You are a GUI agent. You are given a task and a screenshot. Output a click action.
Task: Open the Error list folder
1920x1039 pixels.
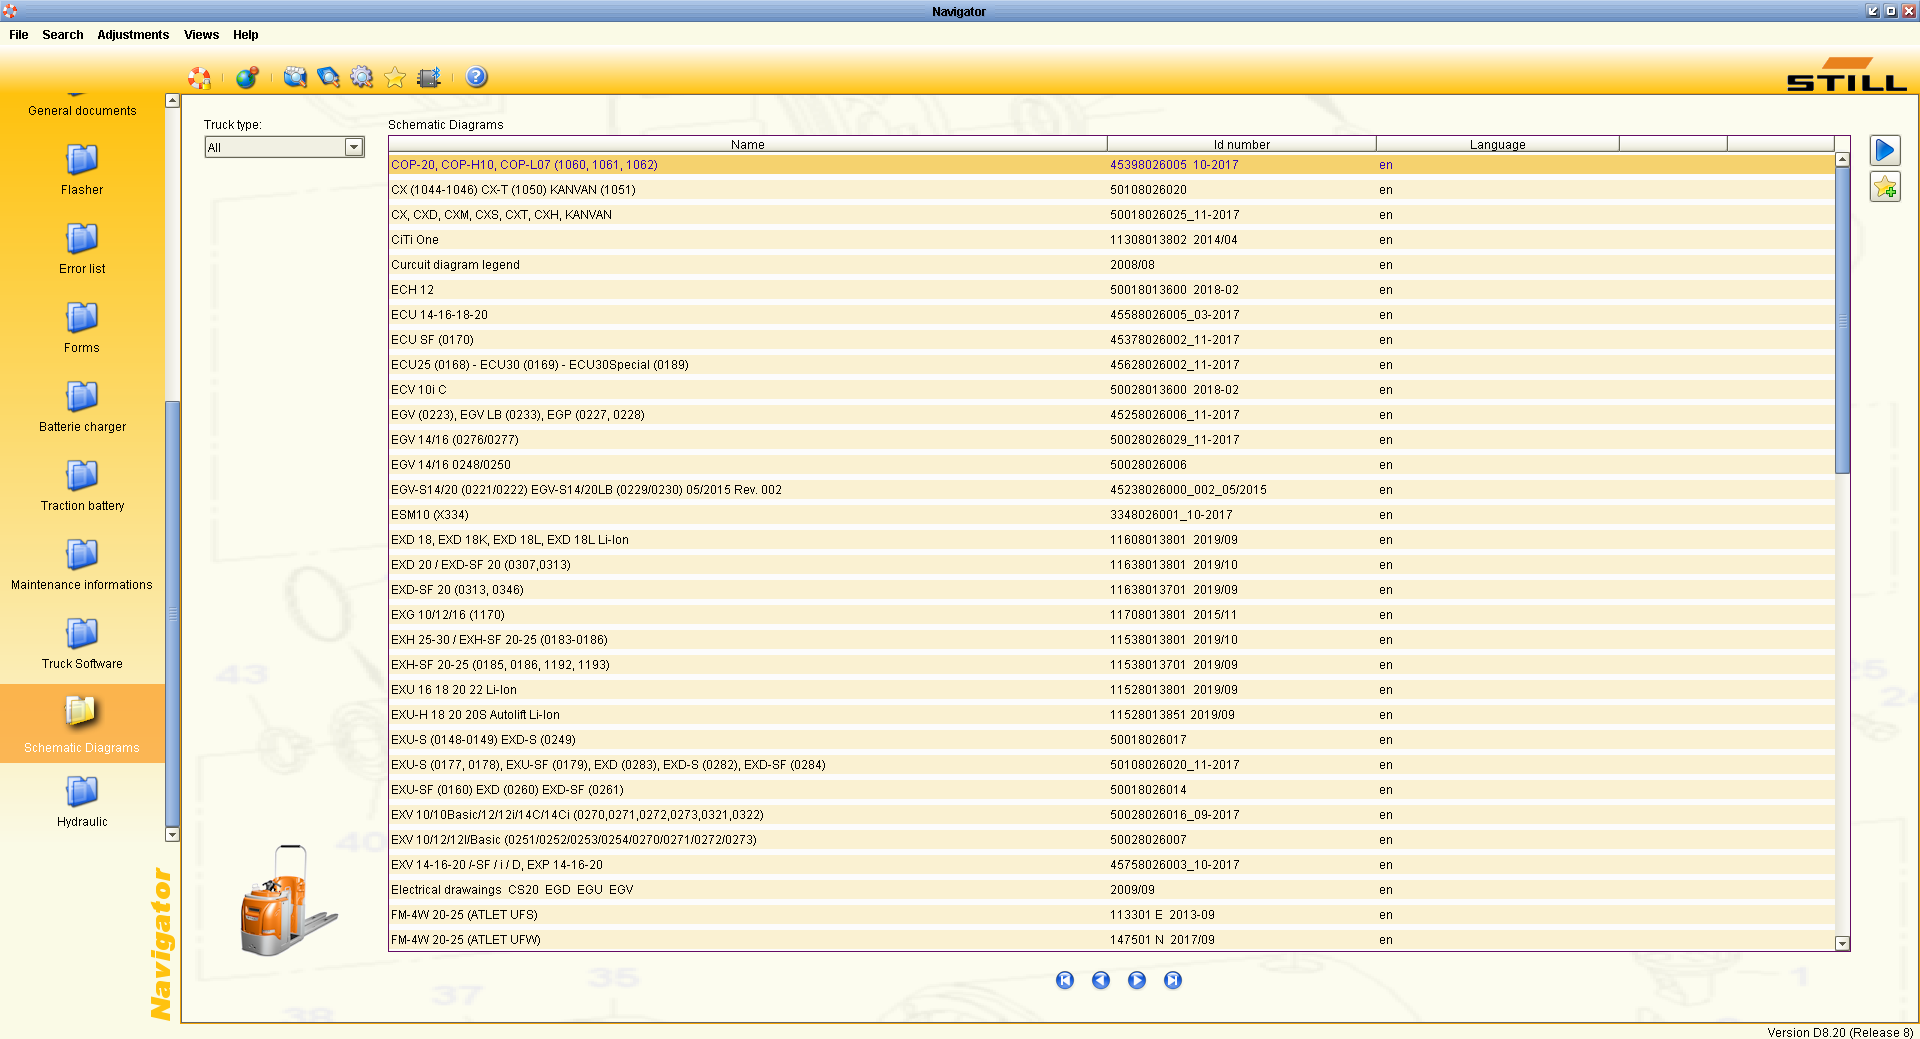coord(82,248)
